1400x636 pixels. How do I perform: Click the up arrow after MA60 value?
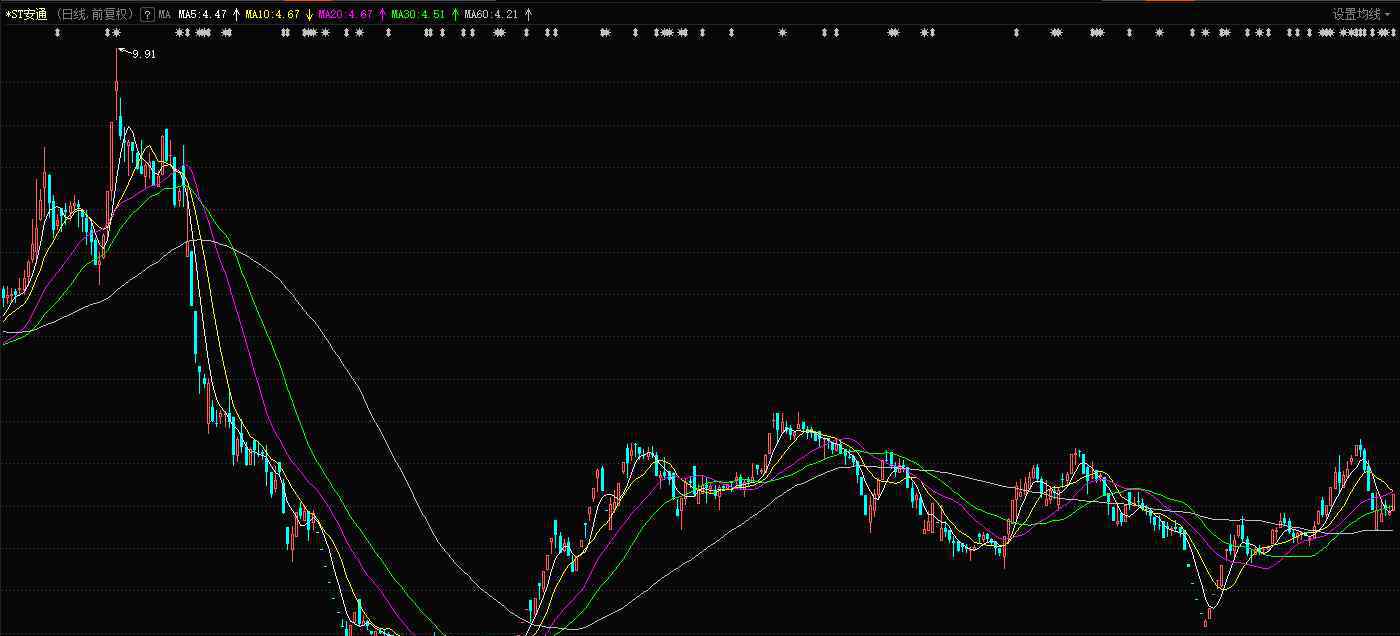[528, 15]
